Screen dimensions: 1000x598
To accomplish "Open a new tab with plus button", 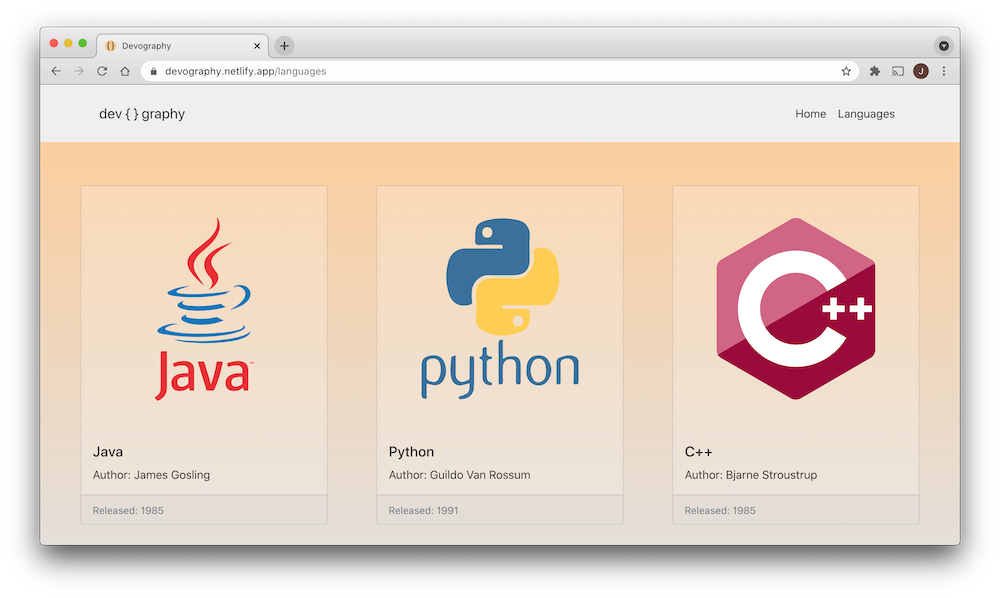I will click(x=284, y=46).
